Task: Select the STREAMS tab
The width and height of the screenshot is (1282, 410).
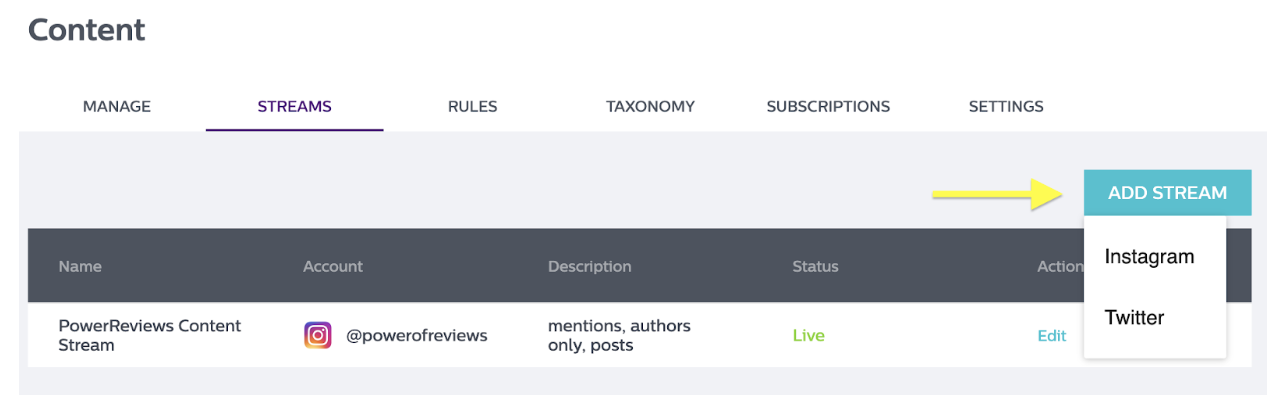Action: click(295, 106)
